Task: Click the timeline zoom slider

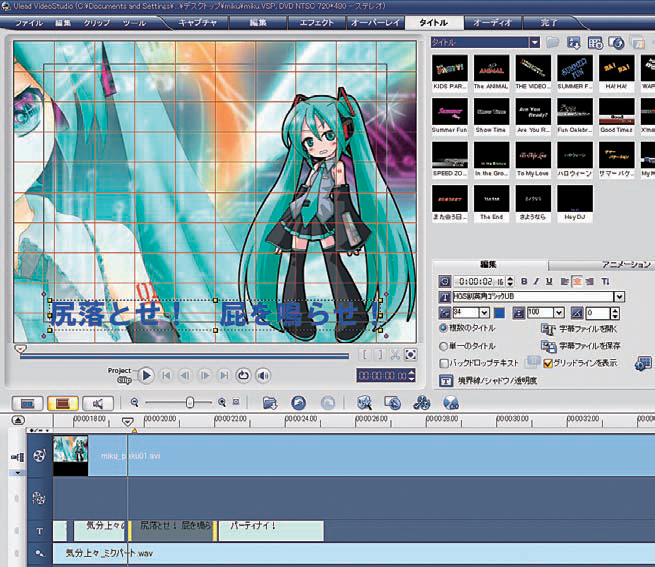Action: 190,402
